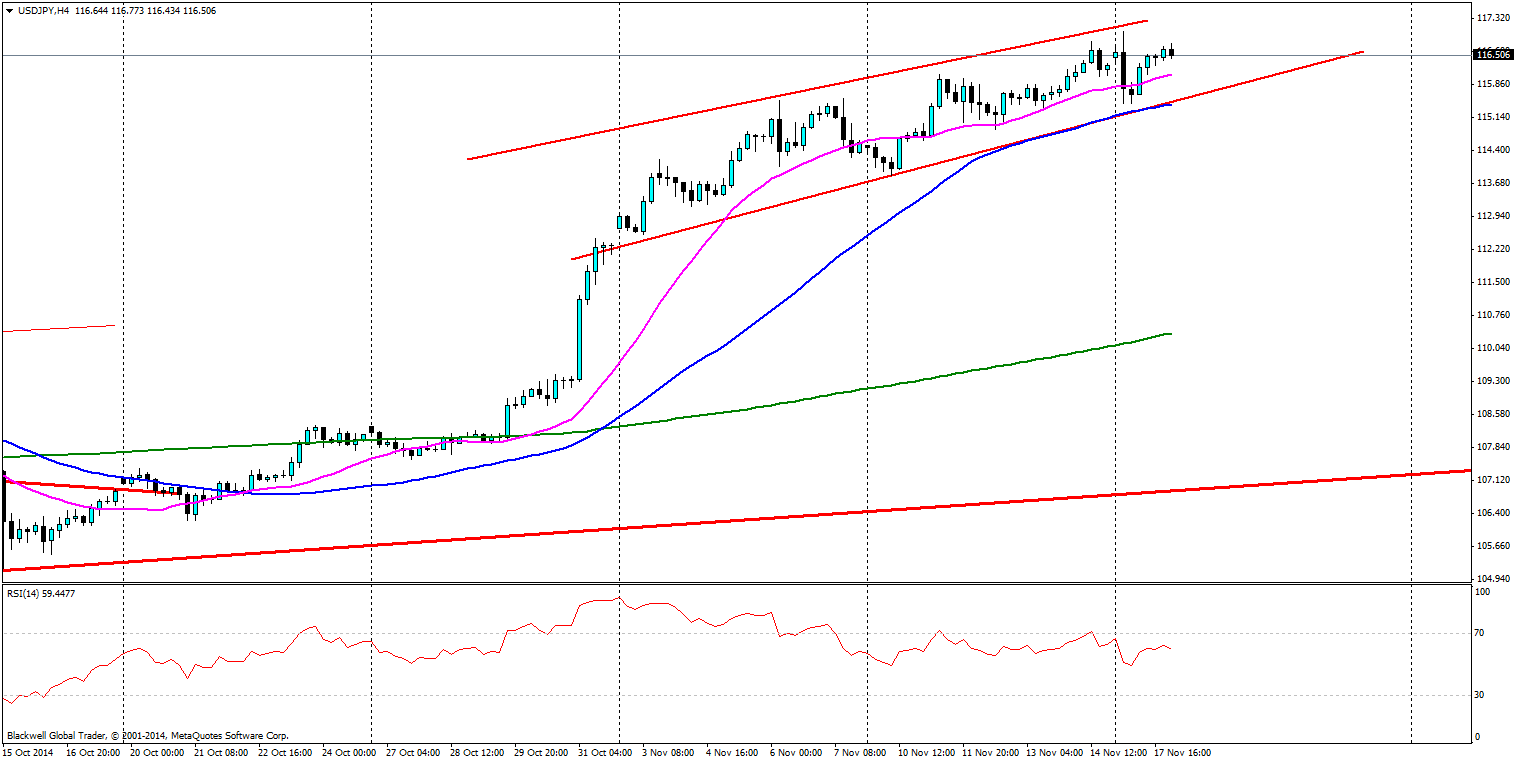Click the 107.840 price axis label
The width and height of the screenshot is (1514, 761).
click(x=1493, y=447)
